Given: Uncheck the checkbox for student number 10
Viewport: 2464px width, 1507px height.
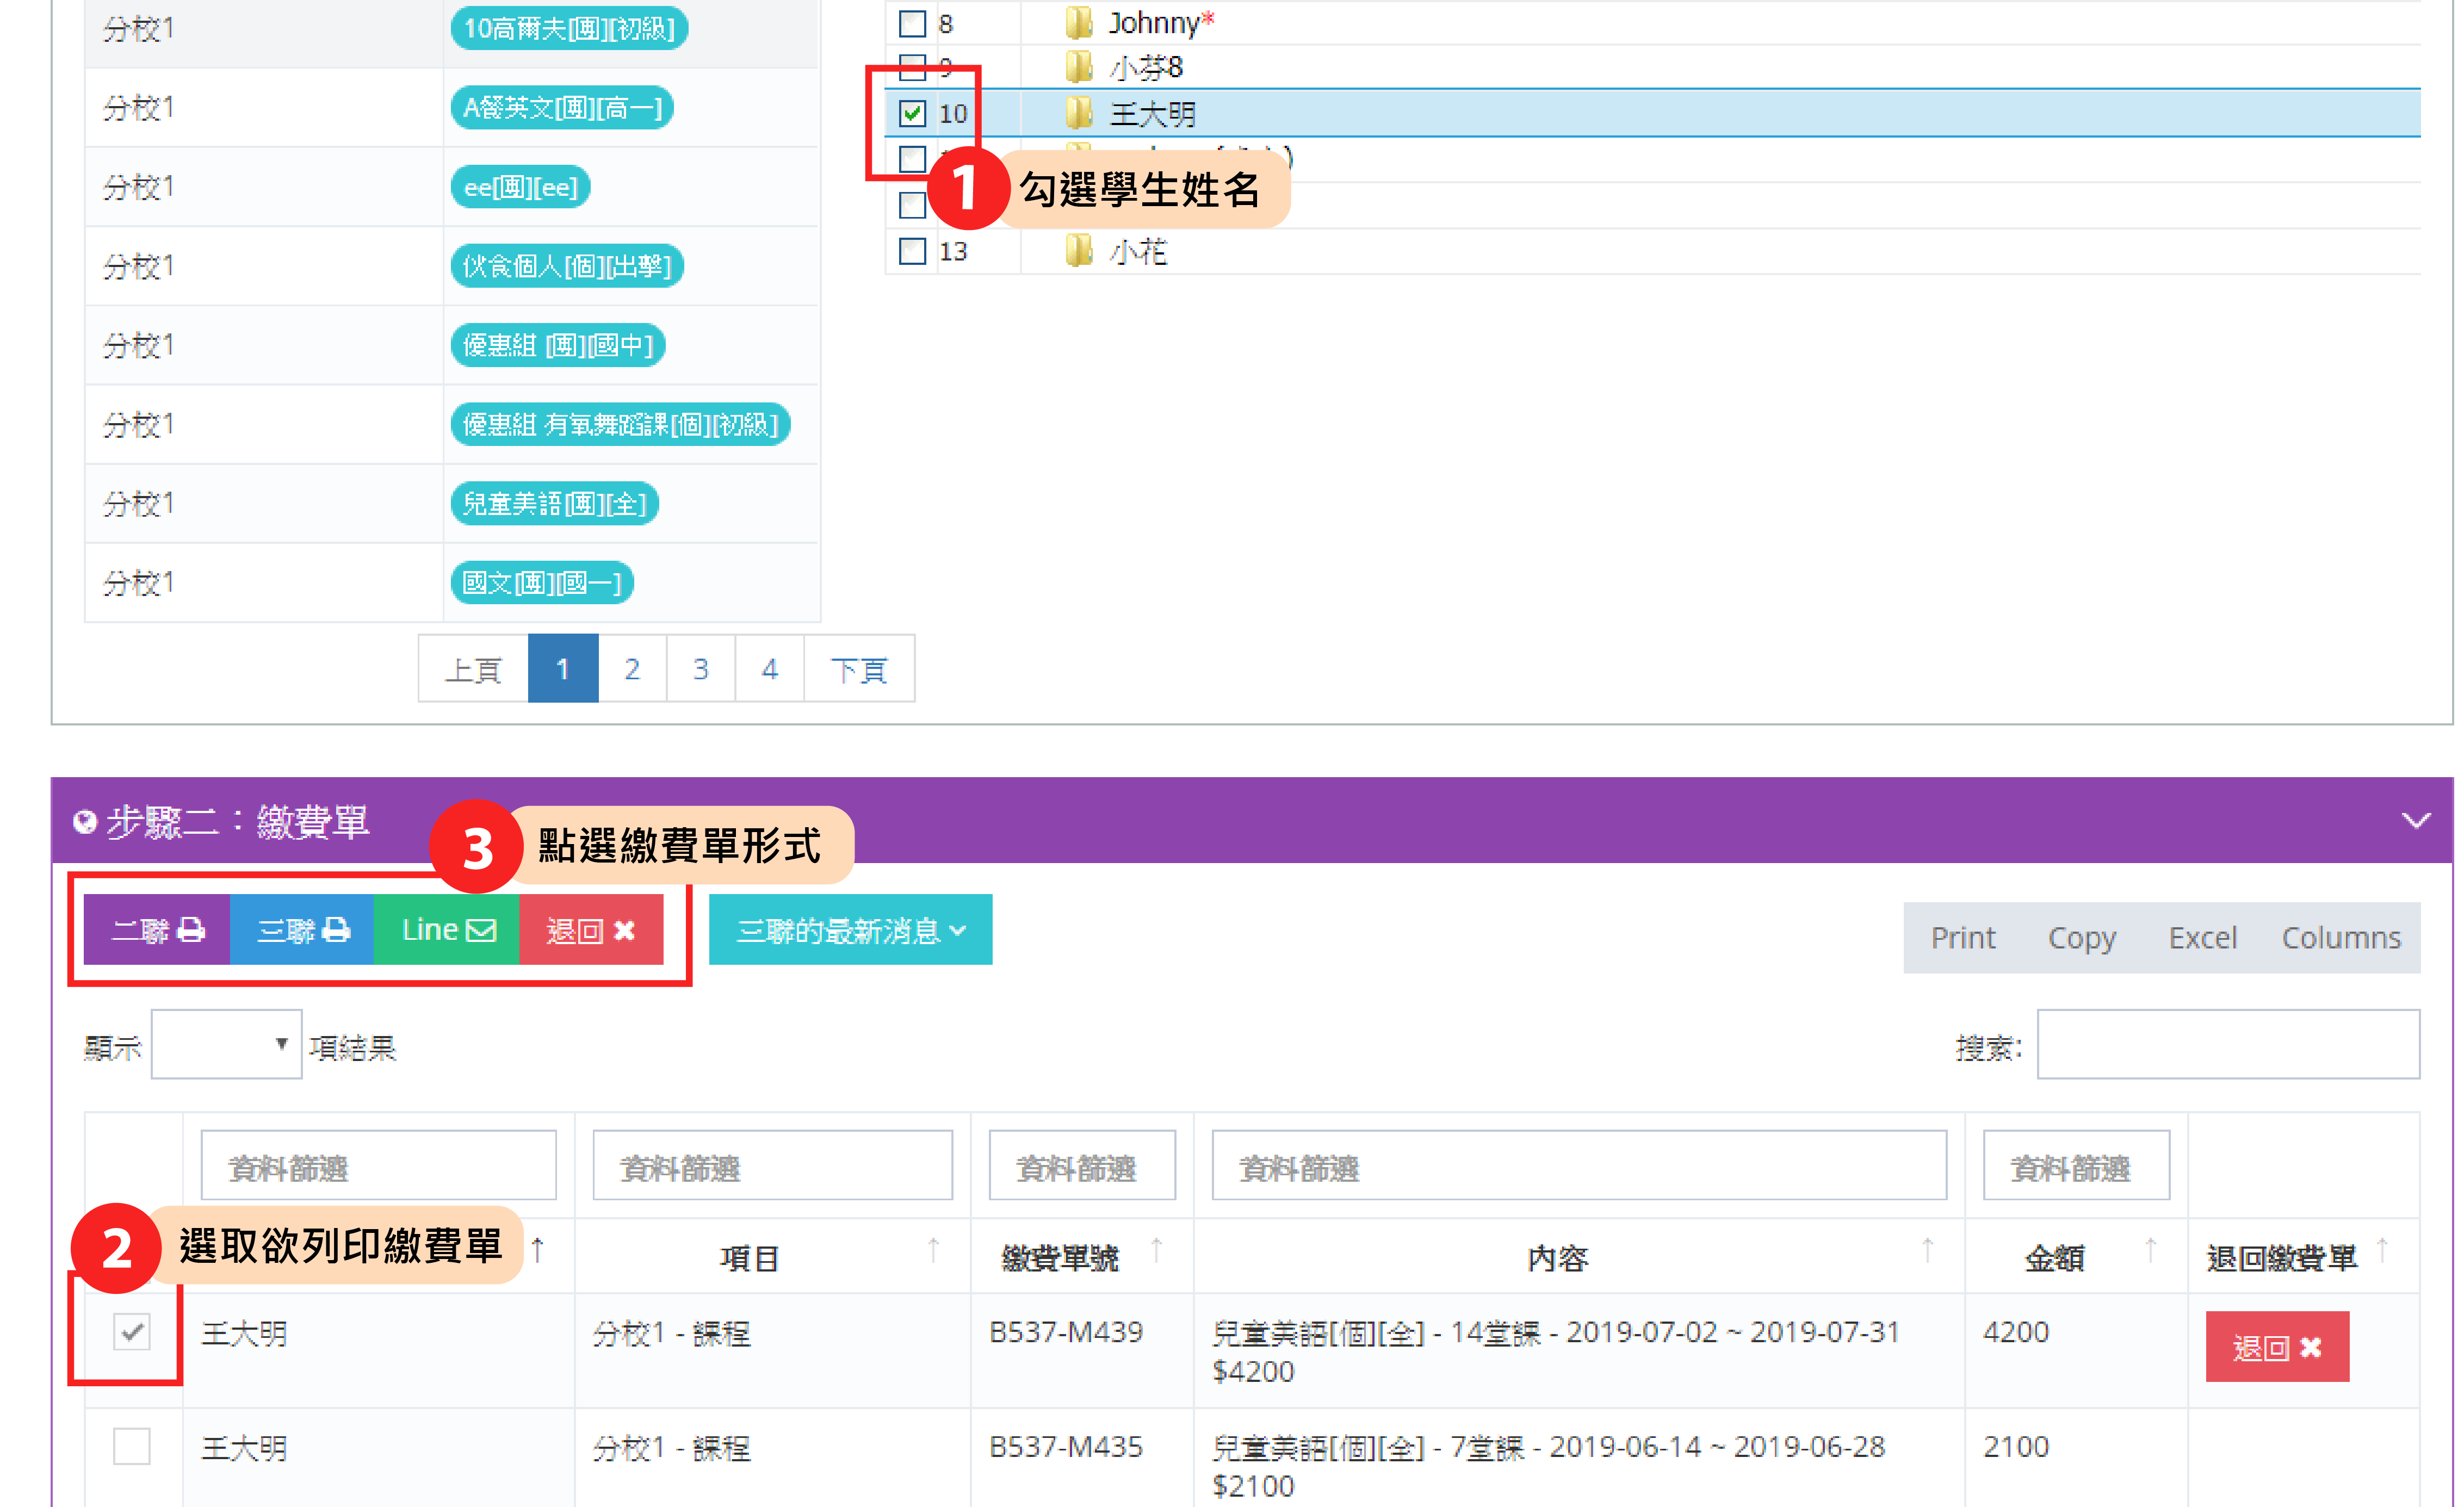Looking at the screenshot, I should [912, 113].
